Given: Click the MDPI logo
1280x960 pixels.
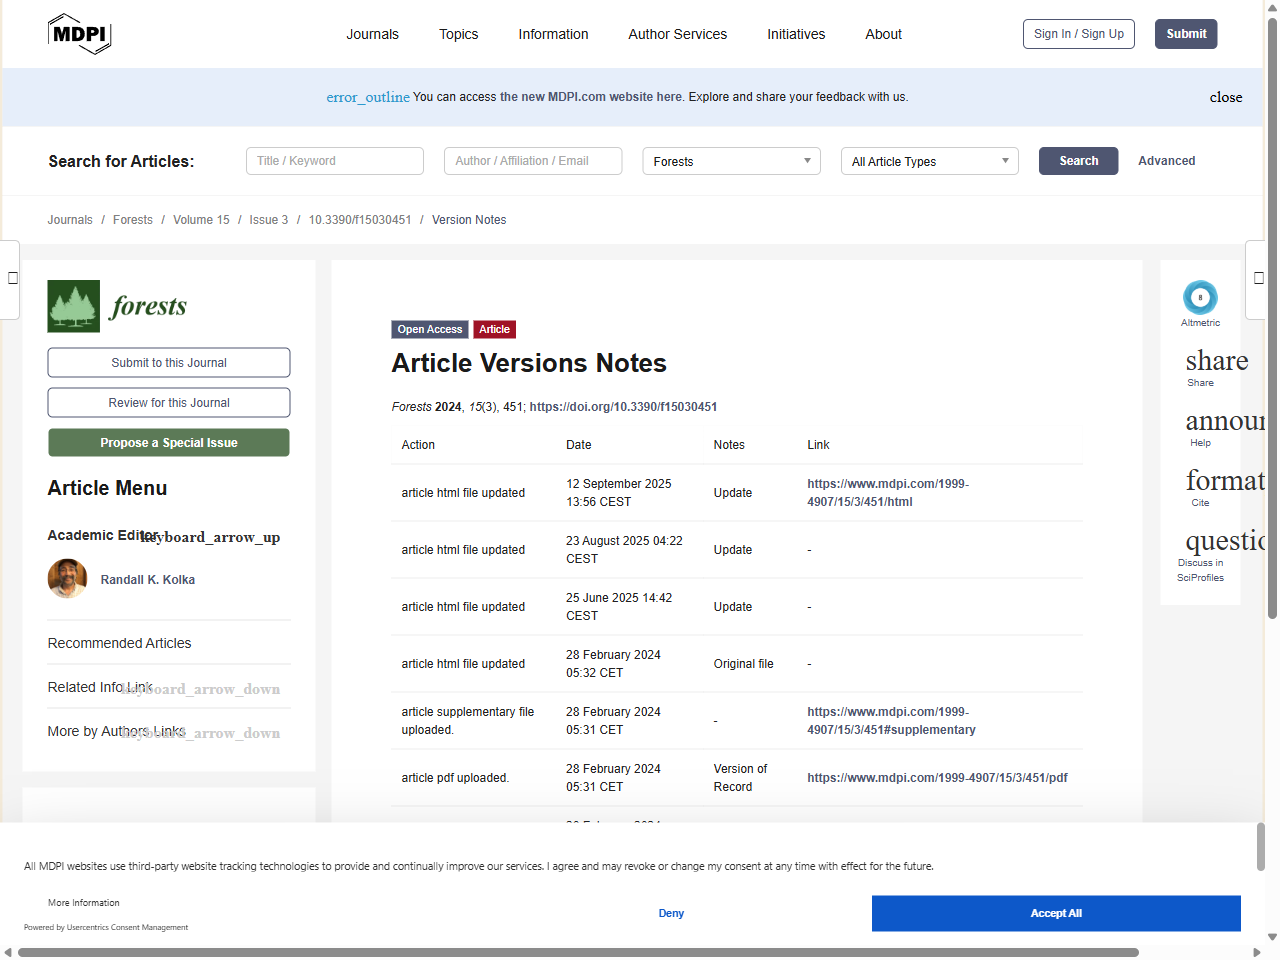Looking at the screenshot, I should tap(79, 34).
